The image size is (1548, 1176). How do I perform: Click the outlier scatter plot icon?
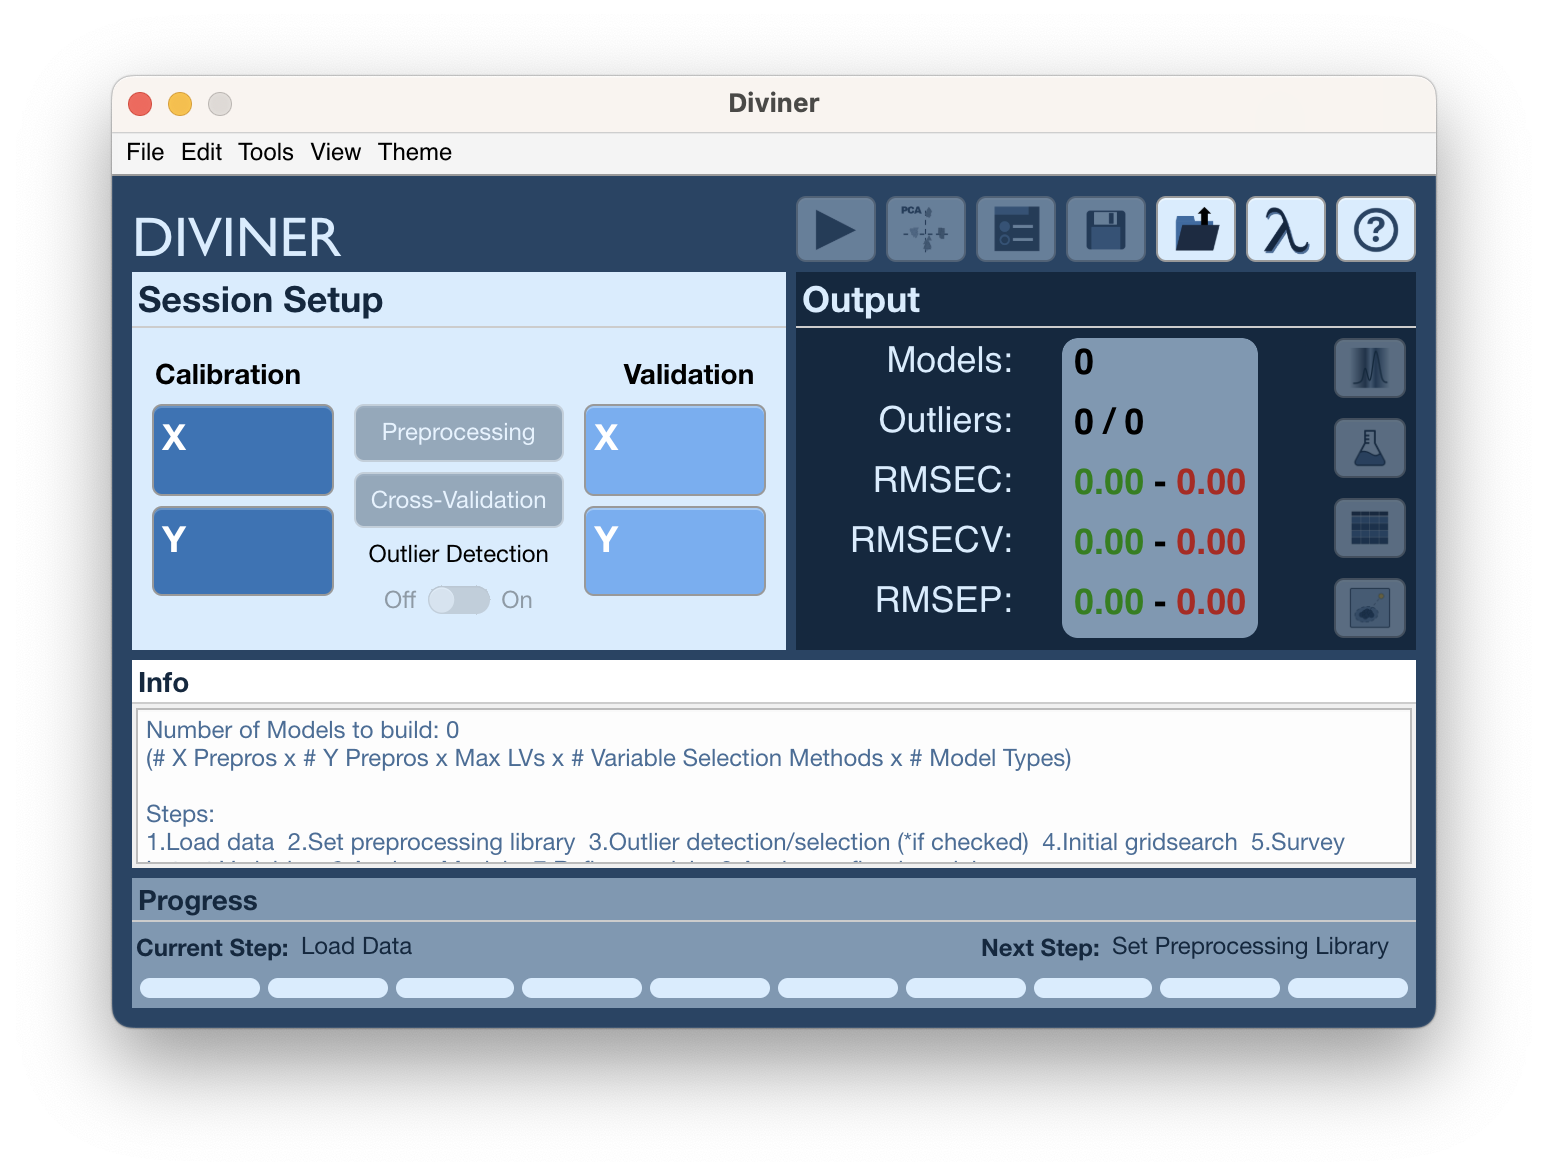1370,608
